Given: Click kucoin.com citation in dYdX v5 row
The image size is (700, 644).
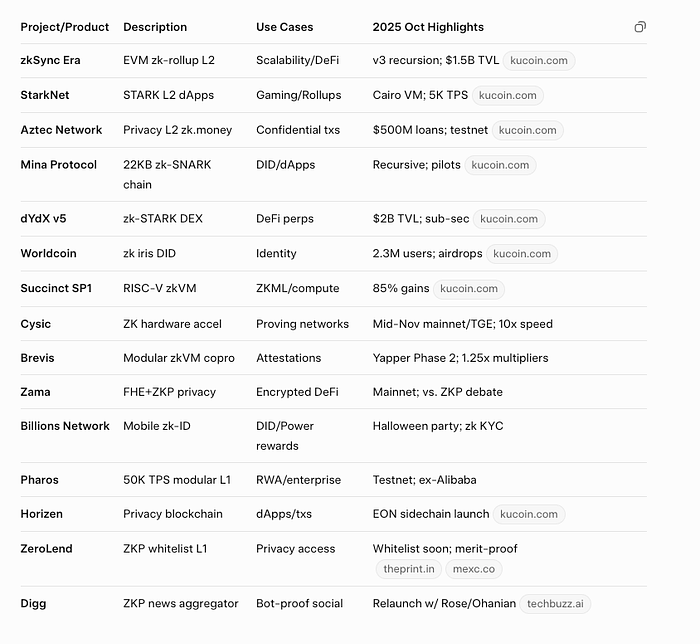Looking at the screenshot, I should (x=509, y=219).
